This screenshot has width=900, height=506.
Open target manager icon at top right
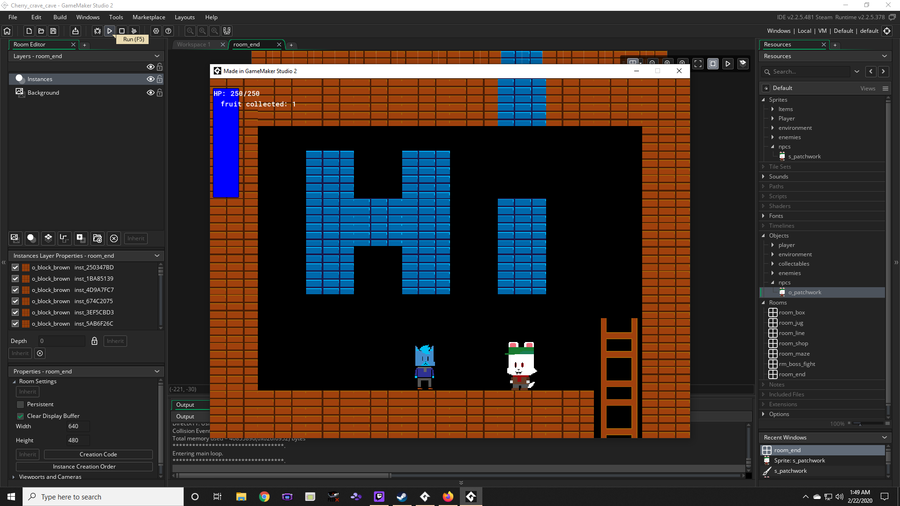click(x=887, y=31)
